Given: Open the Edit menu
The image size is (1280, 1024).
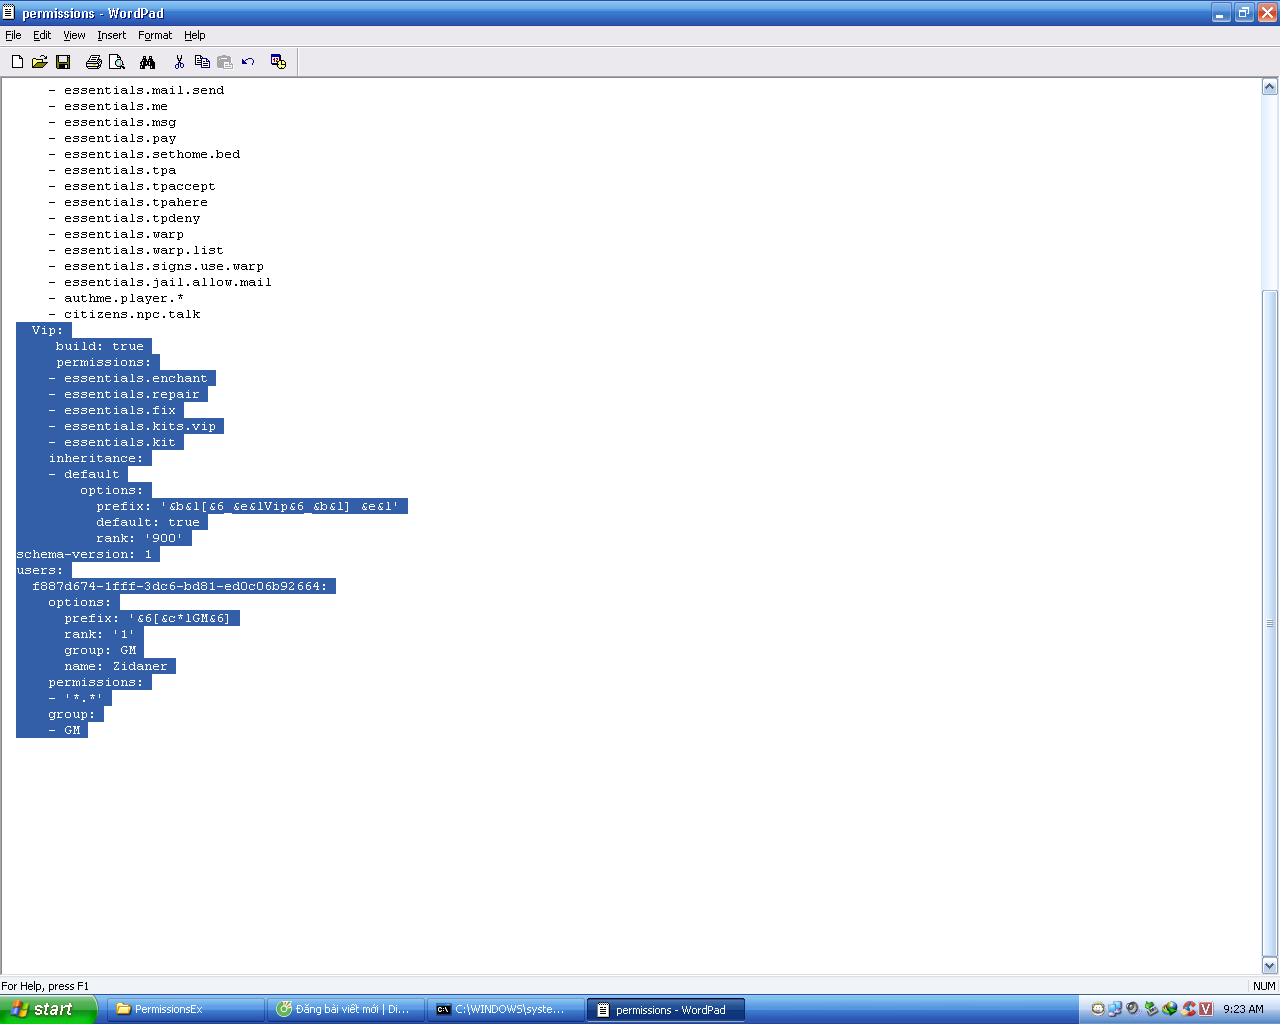Looking at the screenshot, I should (42, 35).
